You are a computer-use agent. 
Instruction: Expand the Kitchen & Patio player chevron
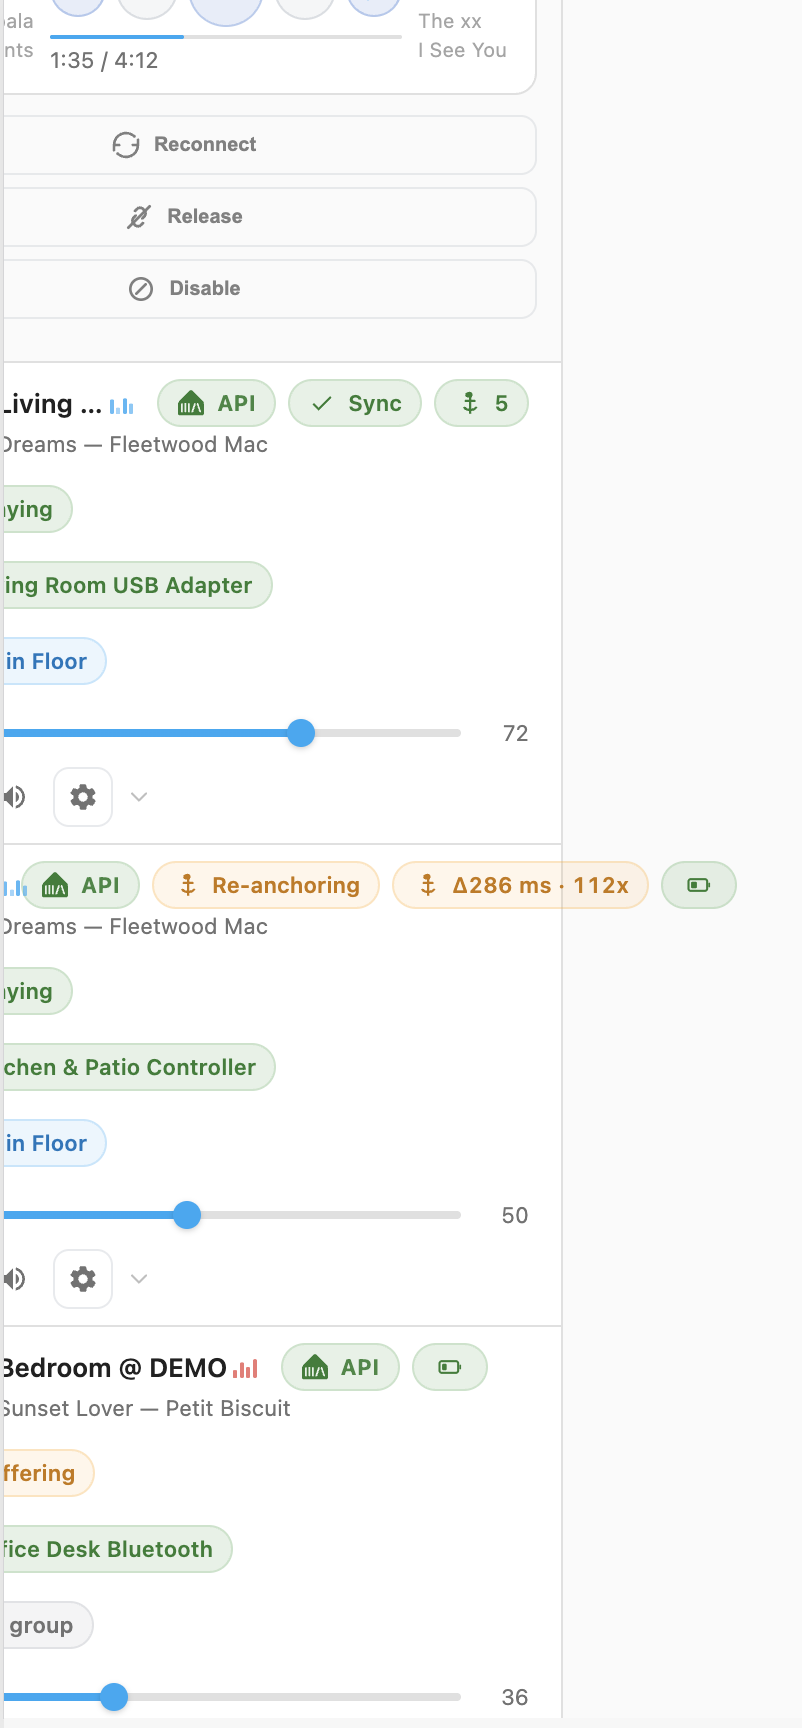click(139, 1279)
